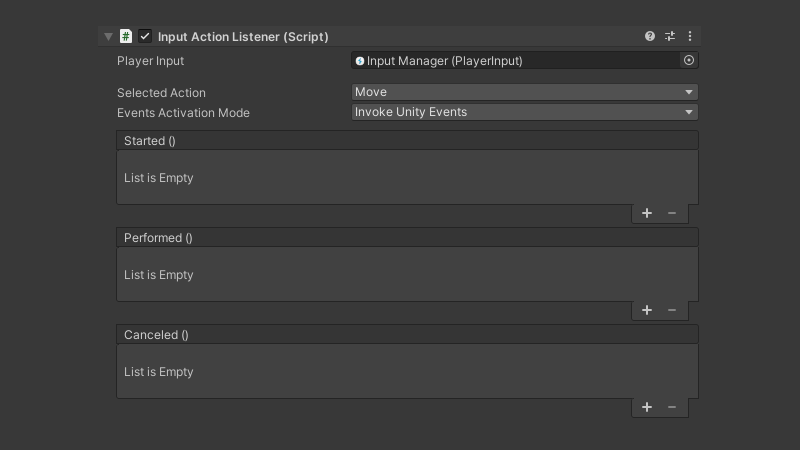Click the Selected Action label
Screen dimensions: 800x450
(161, 93)
